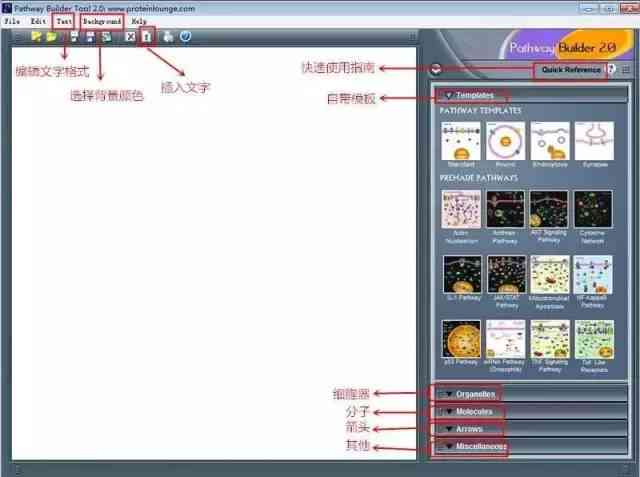The height and width of the screenshot is (477, 640).
Task: Open the Drosophila pathway thumbnail
Action: [505, 339]
